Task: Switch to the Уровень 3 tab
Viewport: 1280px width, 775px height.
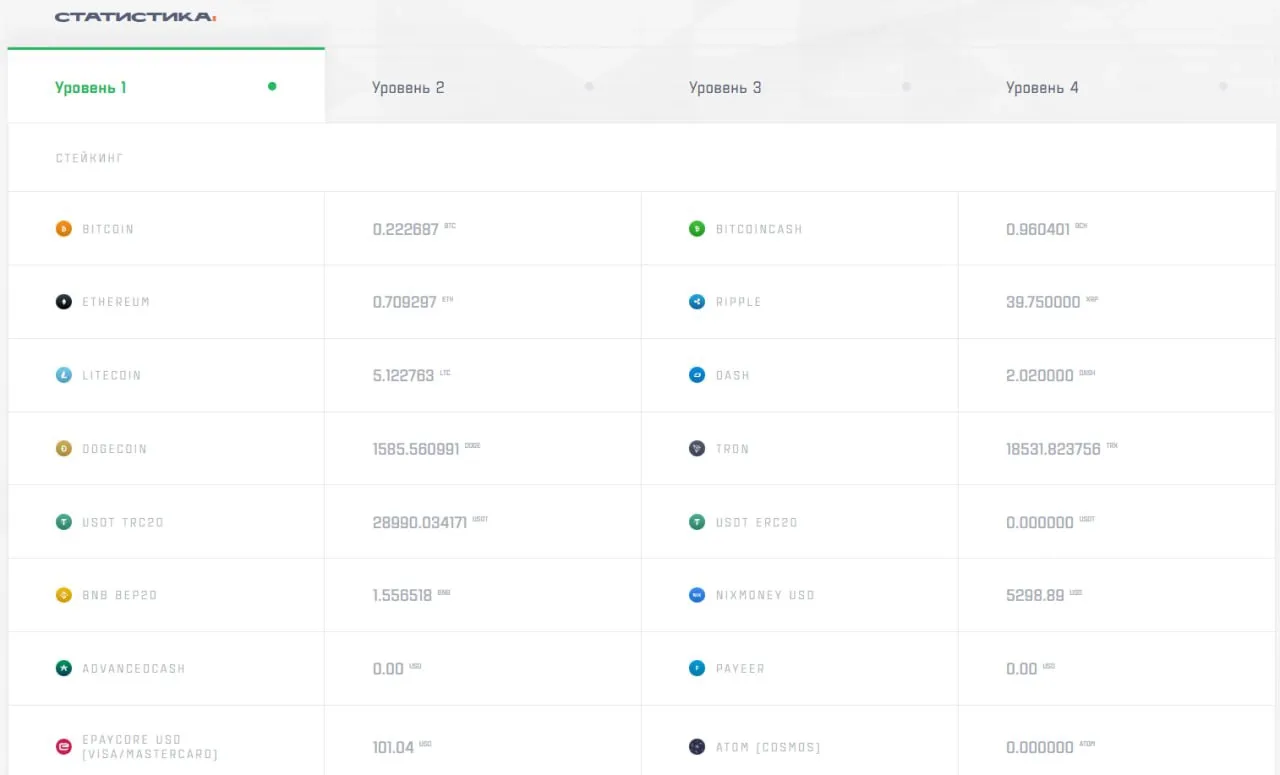Action: coord(800,86)
